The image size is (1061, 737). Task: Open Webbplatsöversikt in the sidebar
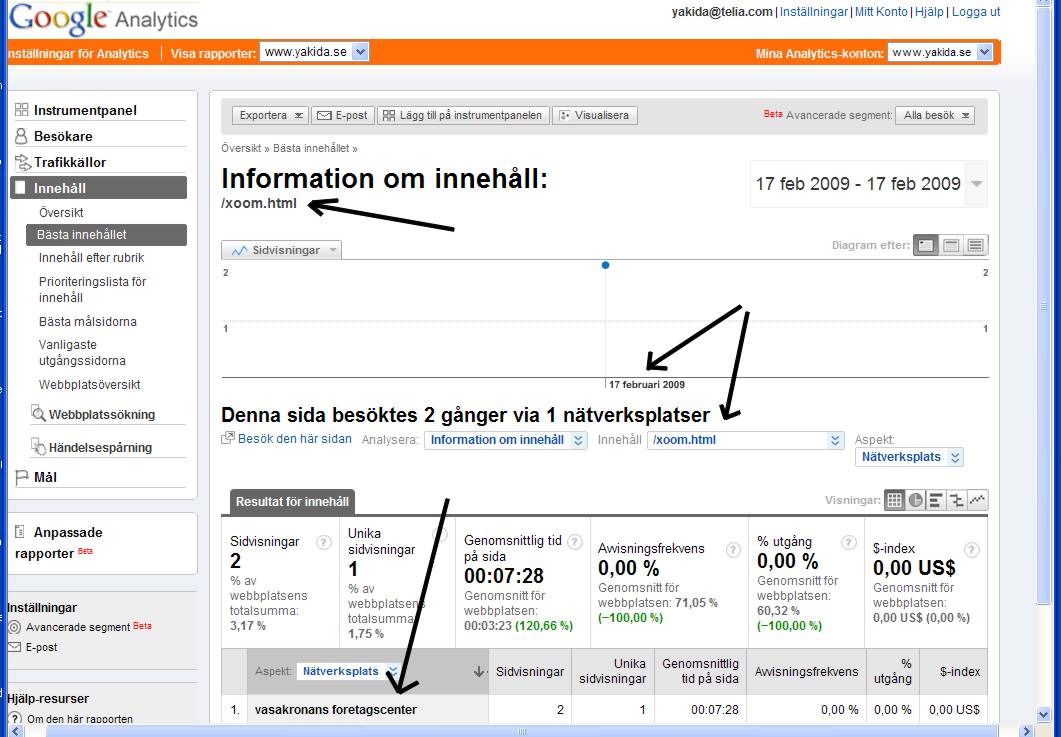tap(90, 384)
